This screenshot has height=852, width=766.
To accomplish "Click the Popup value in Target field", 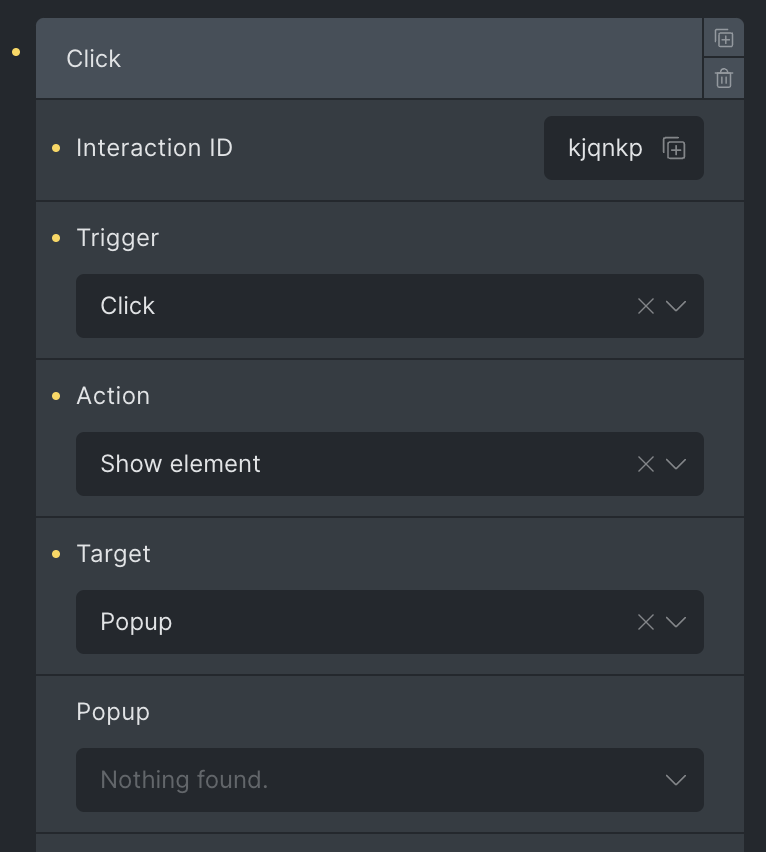I will click(x=136, y=622).
